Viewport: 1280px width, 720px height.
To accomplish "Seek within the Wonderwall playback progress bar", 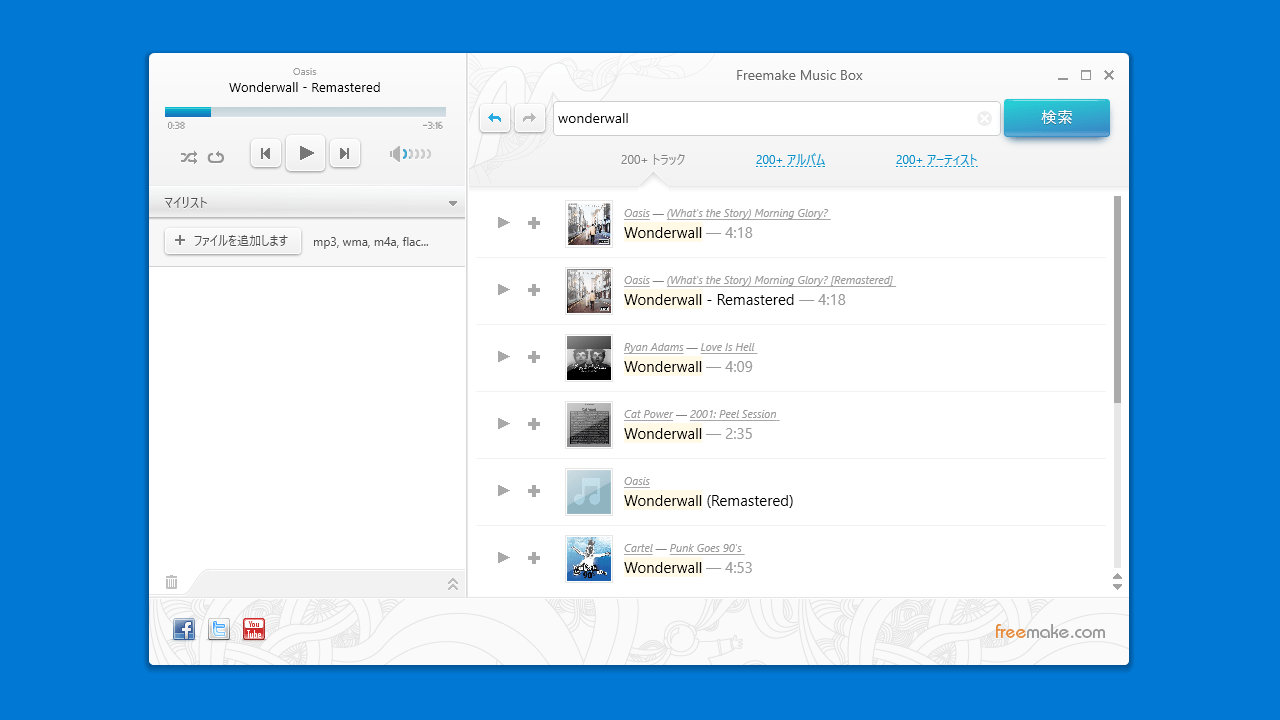I will tap(305, 112).
